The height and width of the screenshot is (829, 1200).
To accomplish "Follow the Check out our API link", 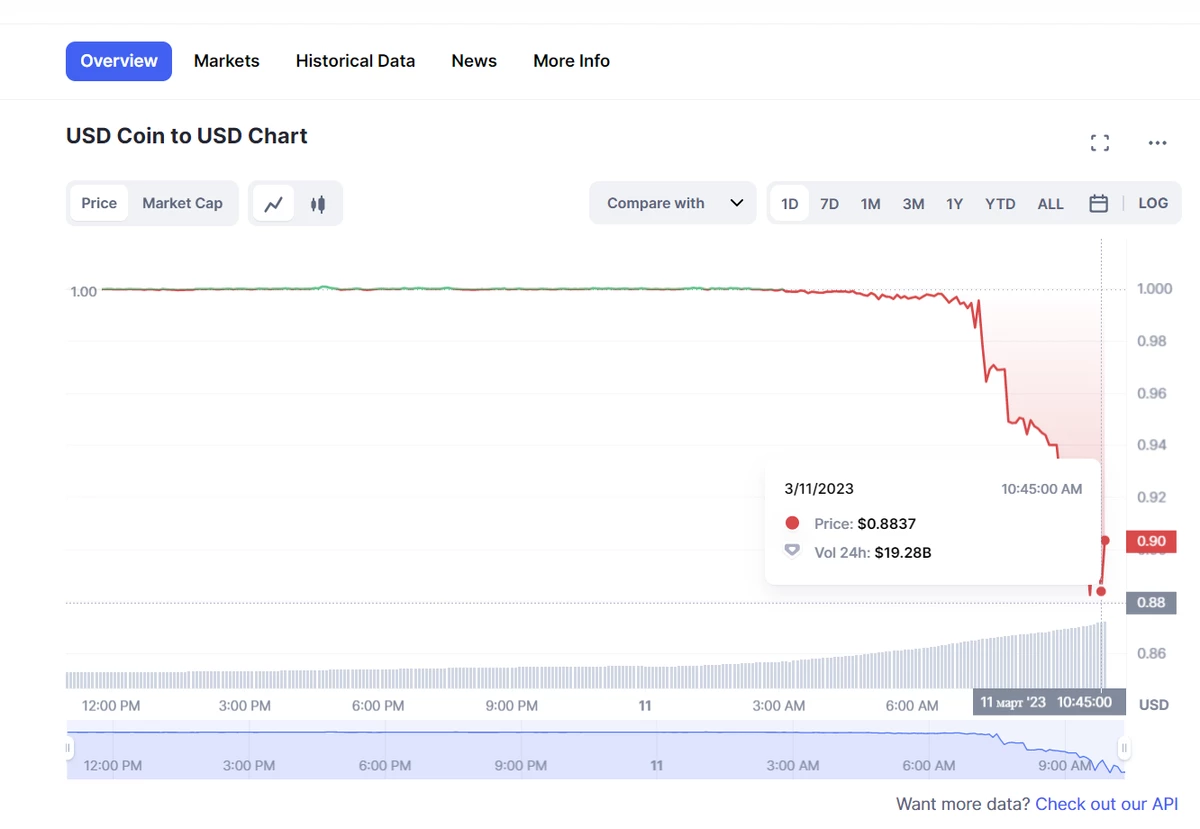I will pos(1107,804).
